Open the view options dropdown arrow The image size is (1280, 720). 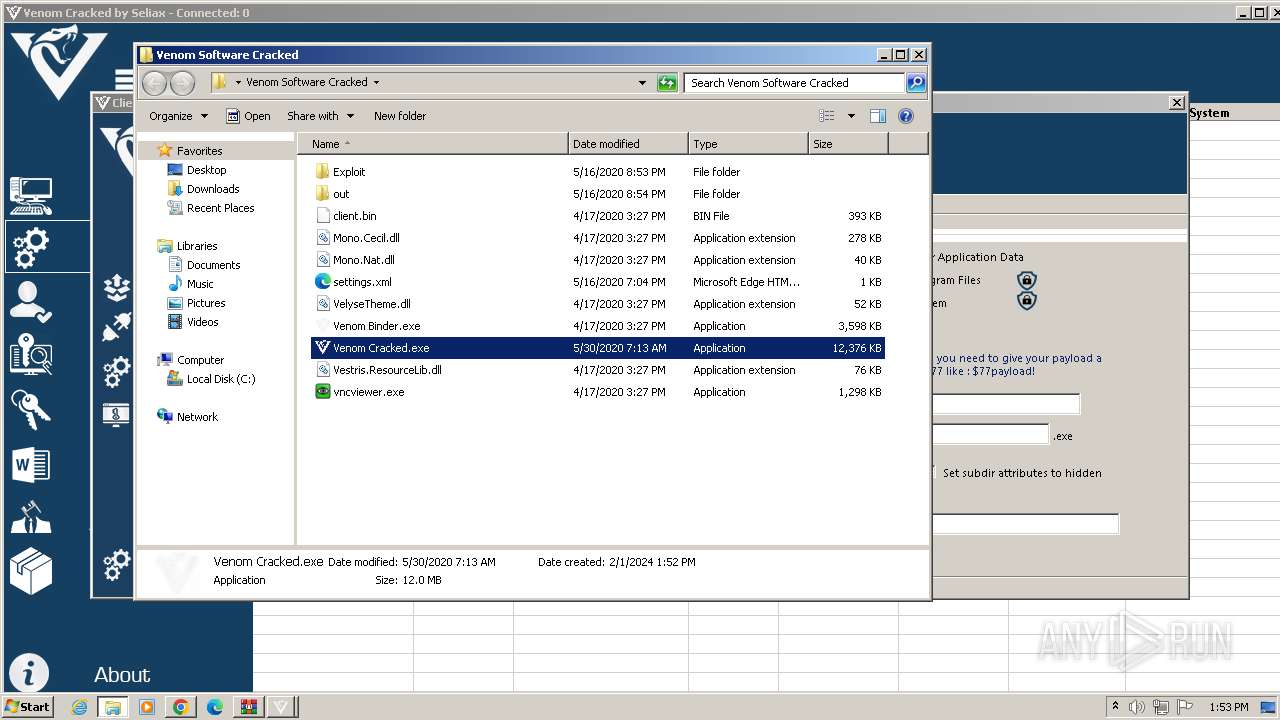[x=851, y=116]
